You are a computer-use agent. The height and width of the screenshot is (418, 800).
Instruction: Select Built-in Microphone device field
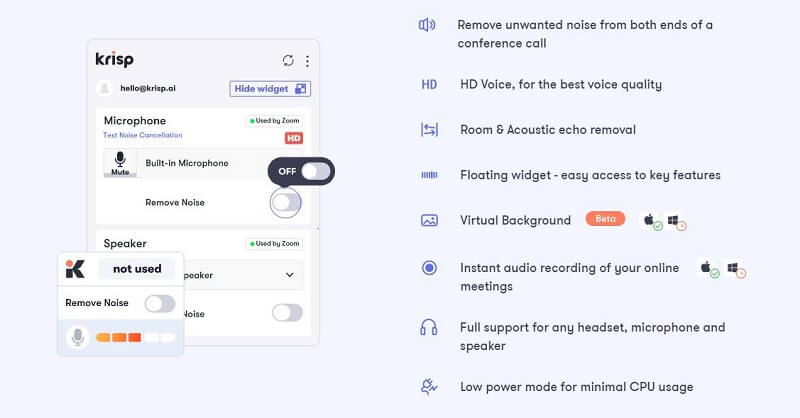204,163
